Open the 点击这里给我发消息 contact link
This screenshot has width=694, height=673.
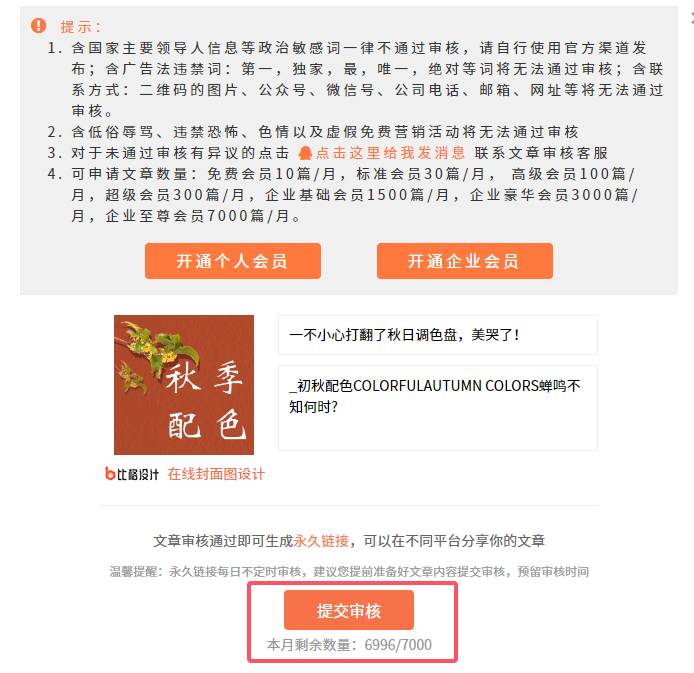(390, 153)
